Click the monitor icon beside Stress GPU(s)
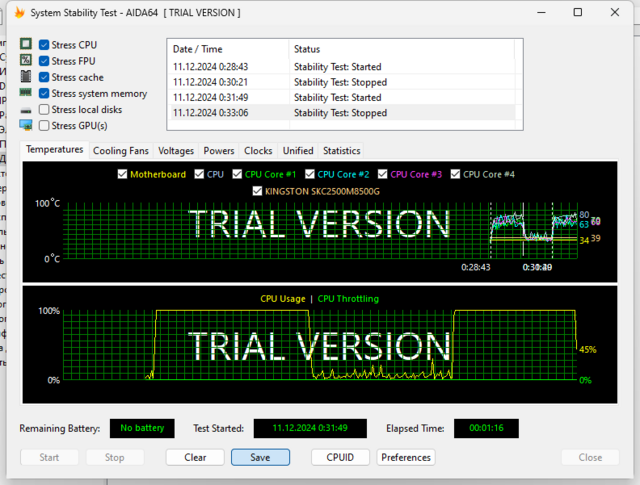Image resolution: width=640 pixels, height=485 pixels. 26,125
